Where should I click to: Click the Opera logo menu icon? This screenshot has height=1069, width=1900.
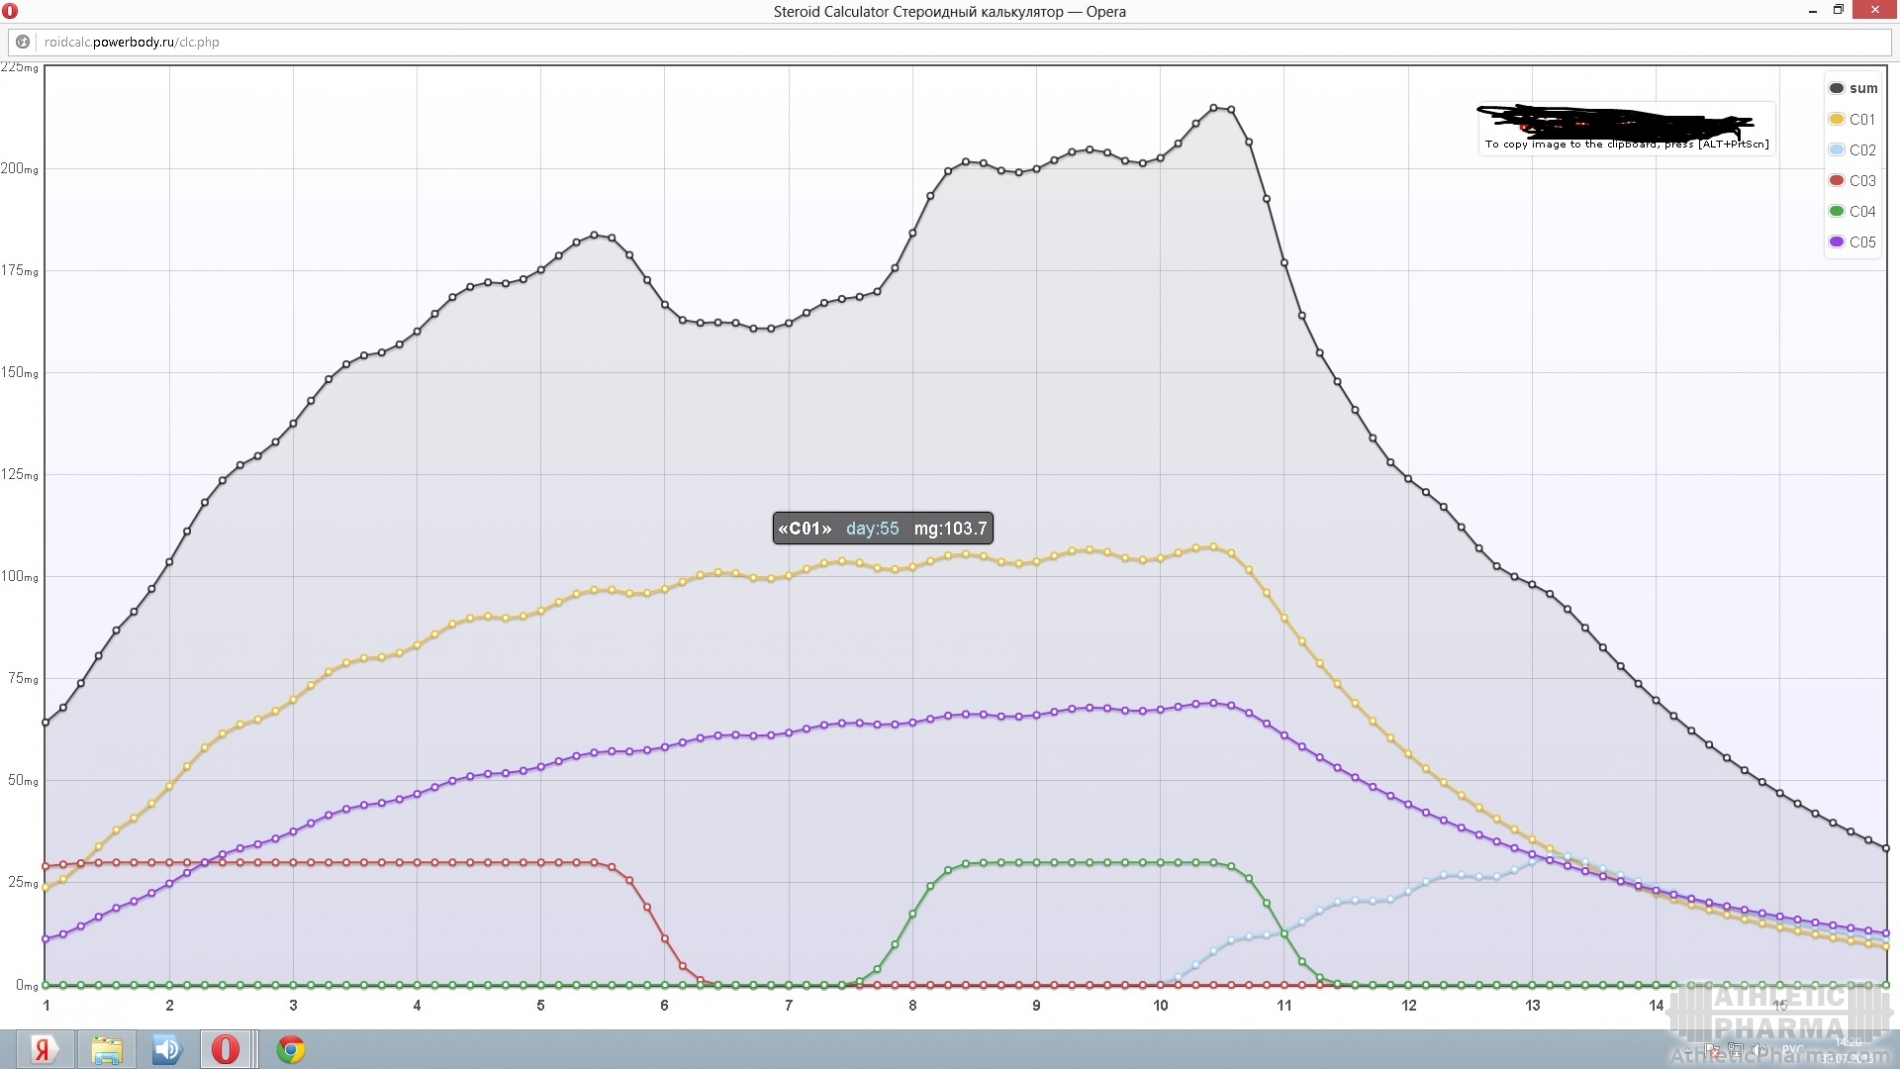point(10,11)
